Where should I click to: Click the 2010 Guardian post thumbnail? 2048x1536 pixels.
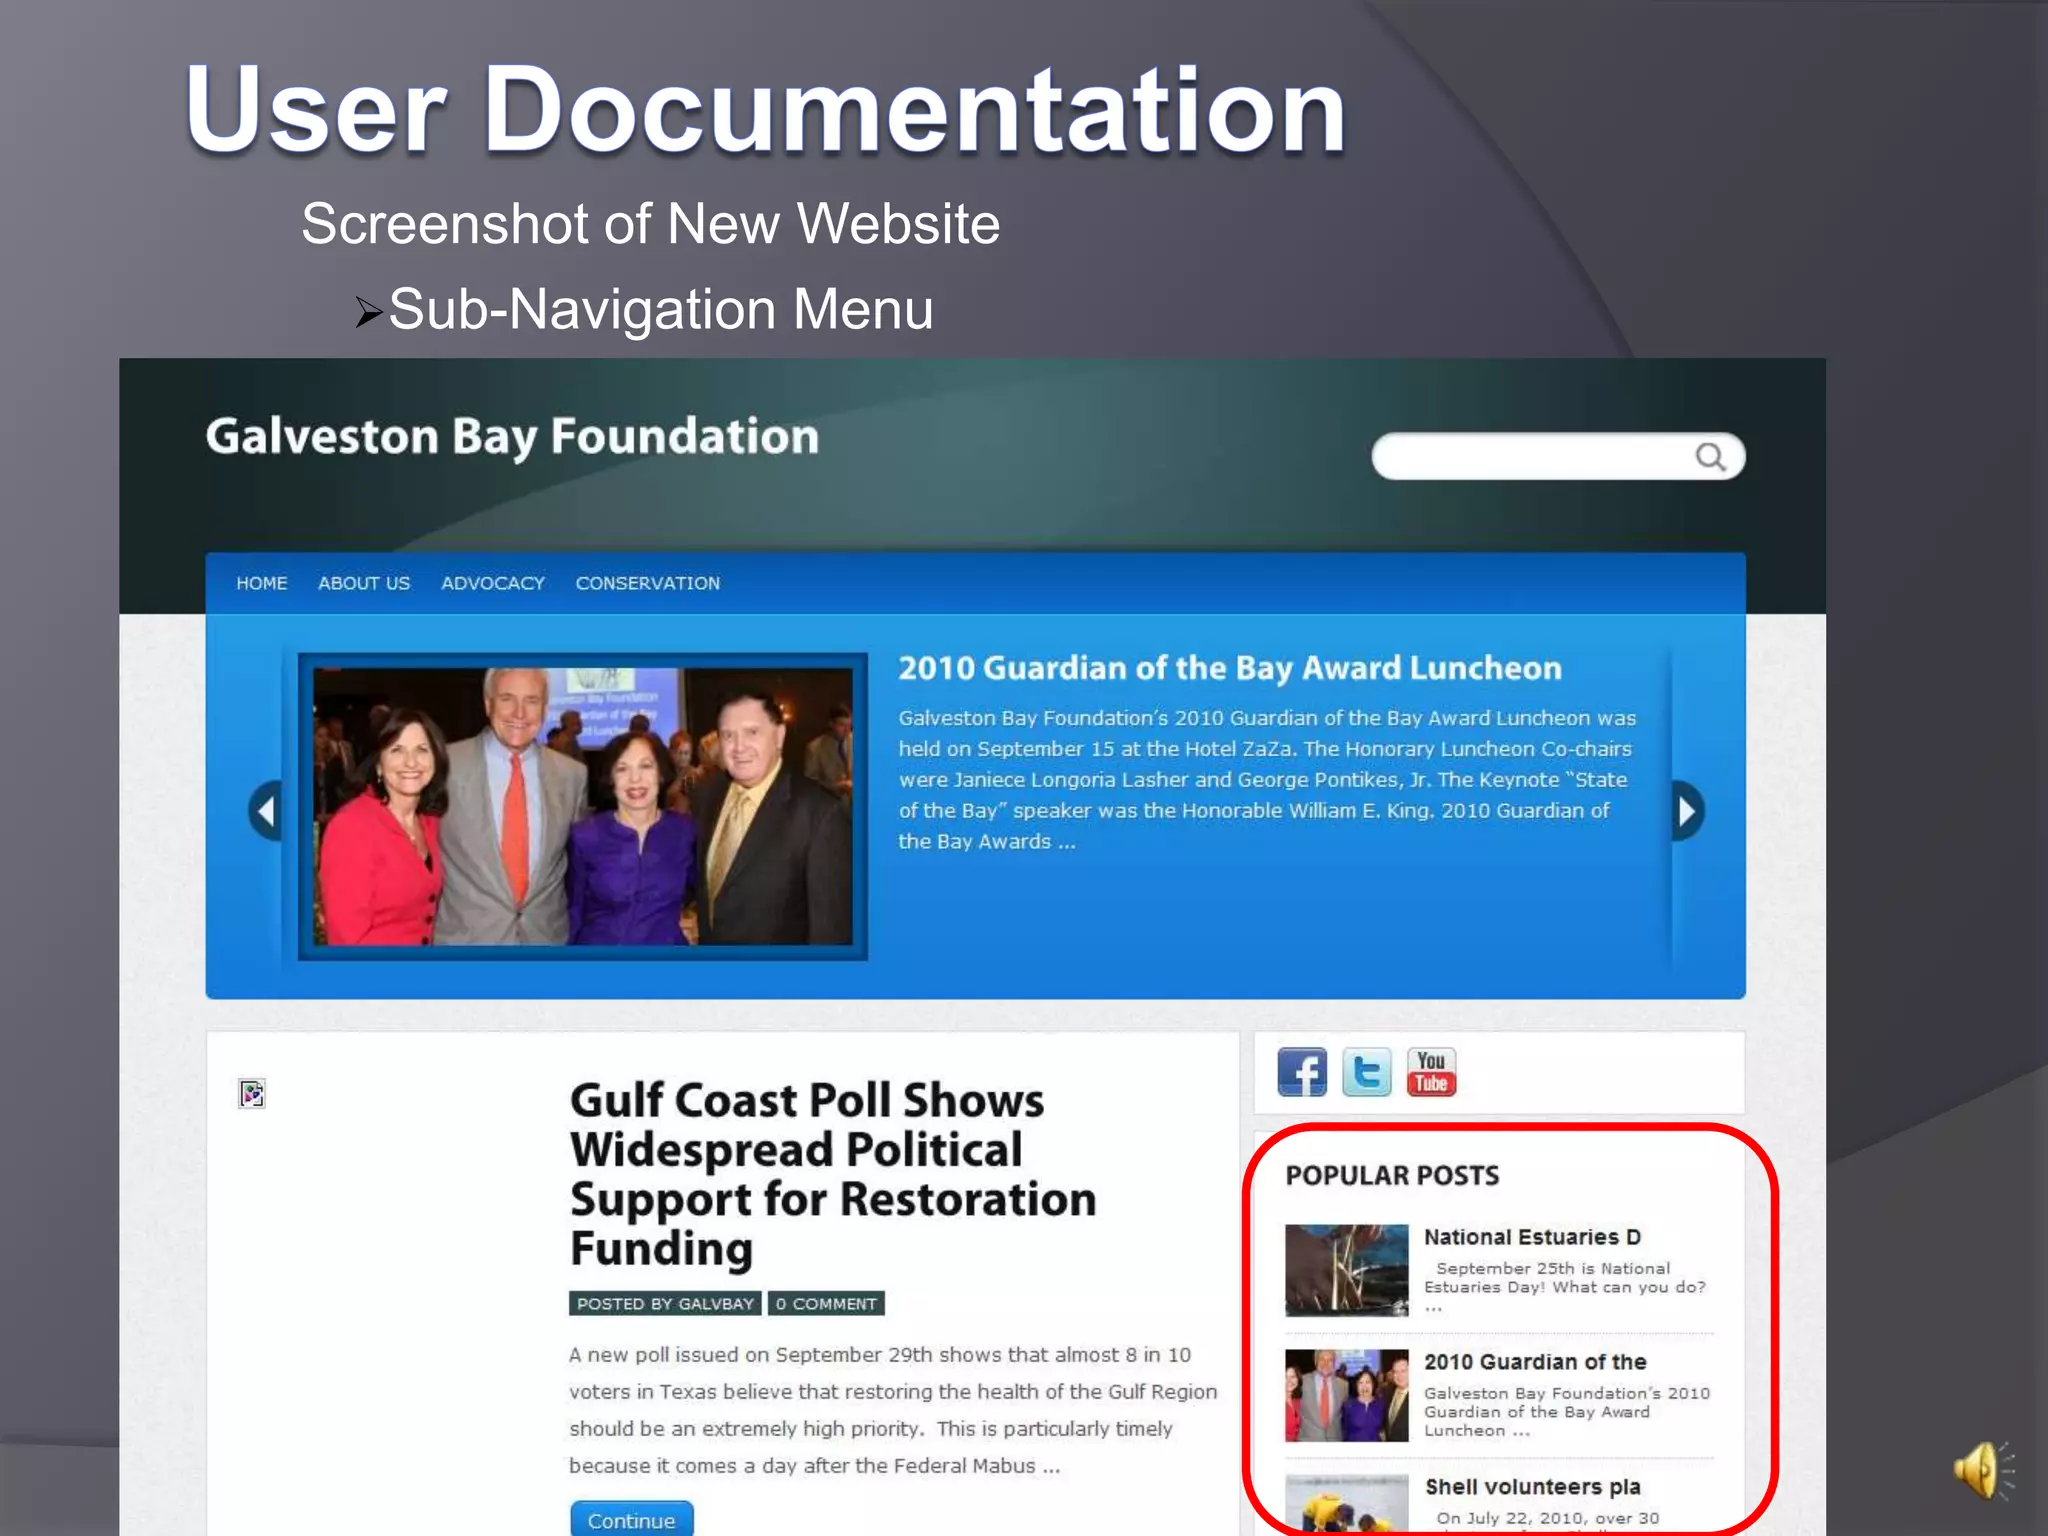pos(1347,1395)
